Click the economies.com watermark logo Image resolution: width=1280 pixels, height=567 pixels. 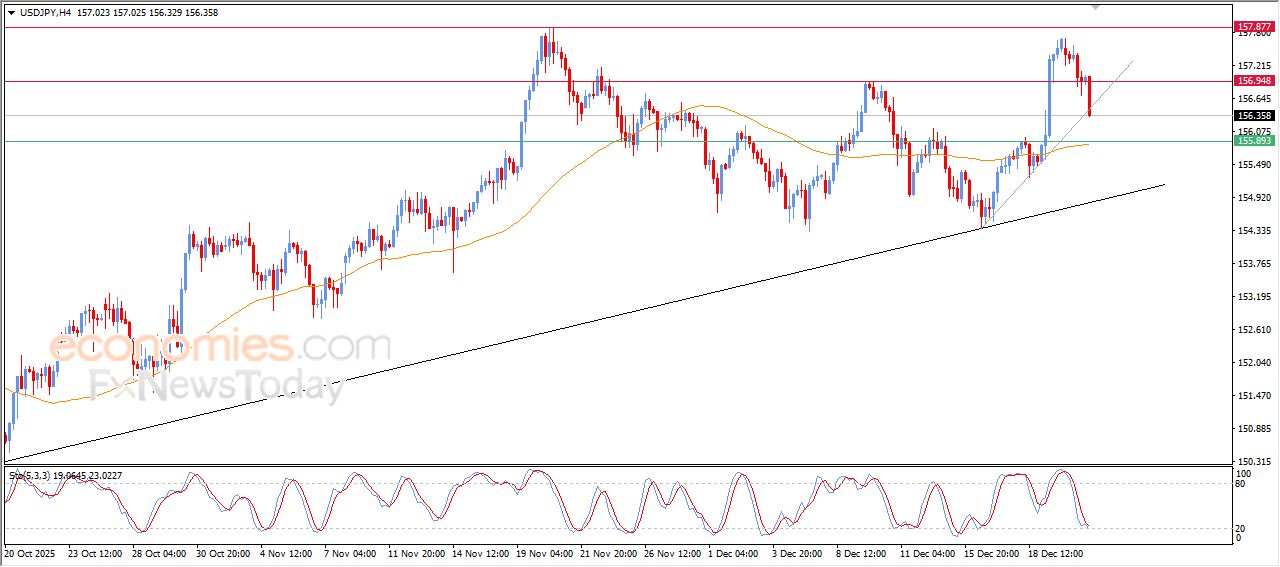[x=220, y=347]
